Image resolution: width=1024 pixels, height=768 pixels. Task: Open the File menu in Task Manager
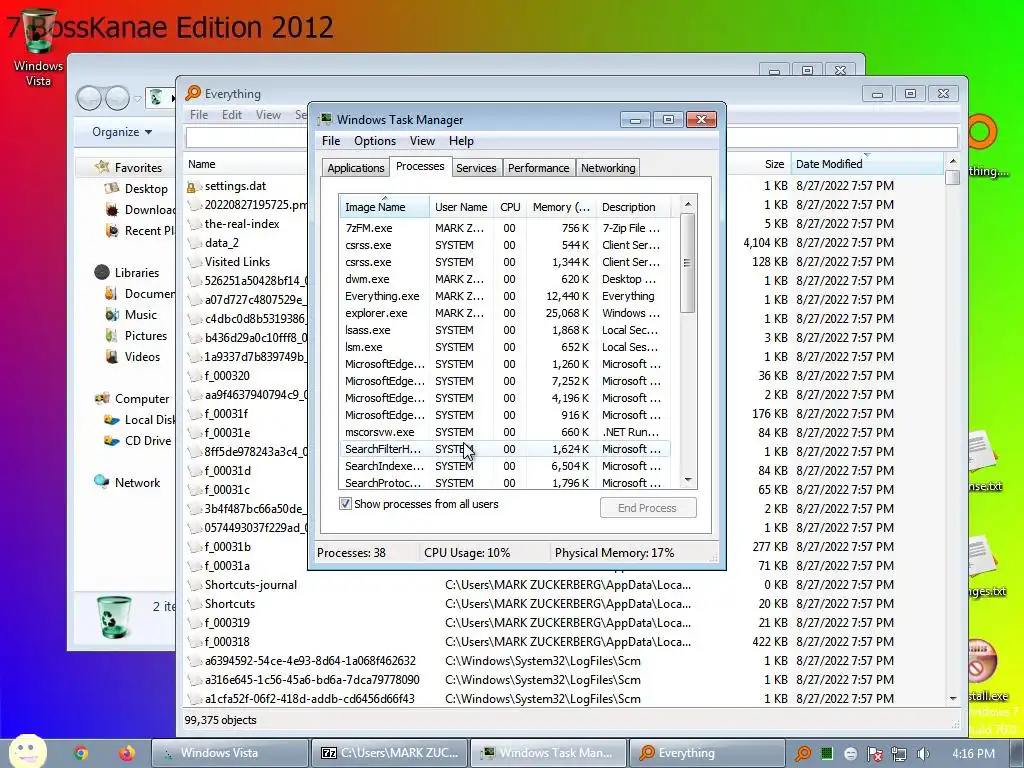click(331, 141)
